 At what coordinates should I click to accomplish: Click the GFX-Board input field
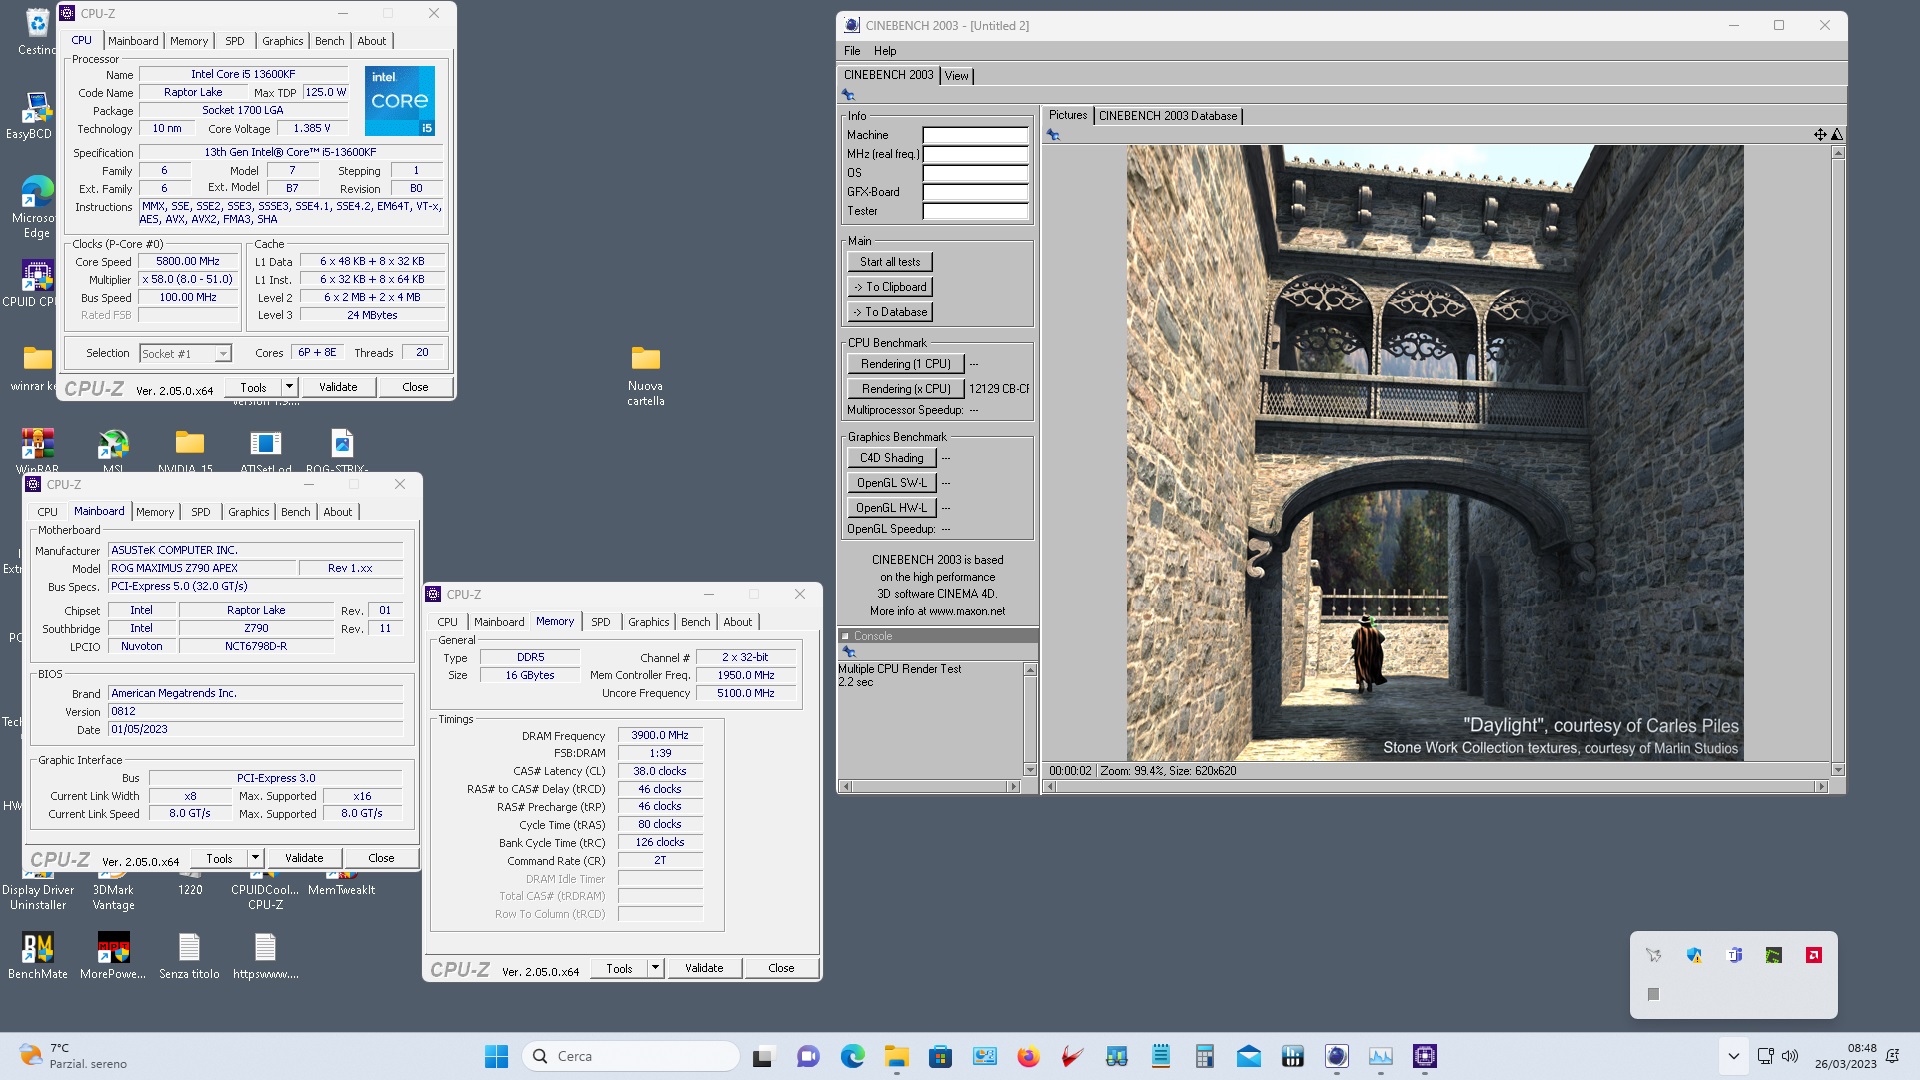coord(975,192)
